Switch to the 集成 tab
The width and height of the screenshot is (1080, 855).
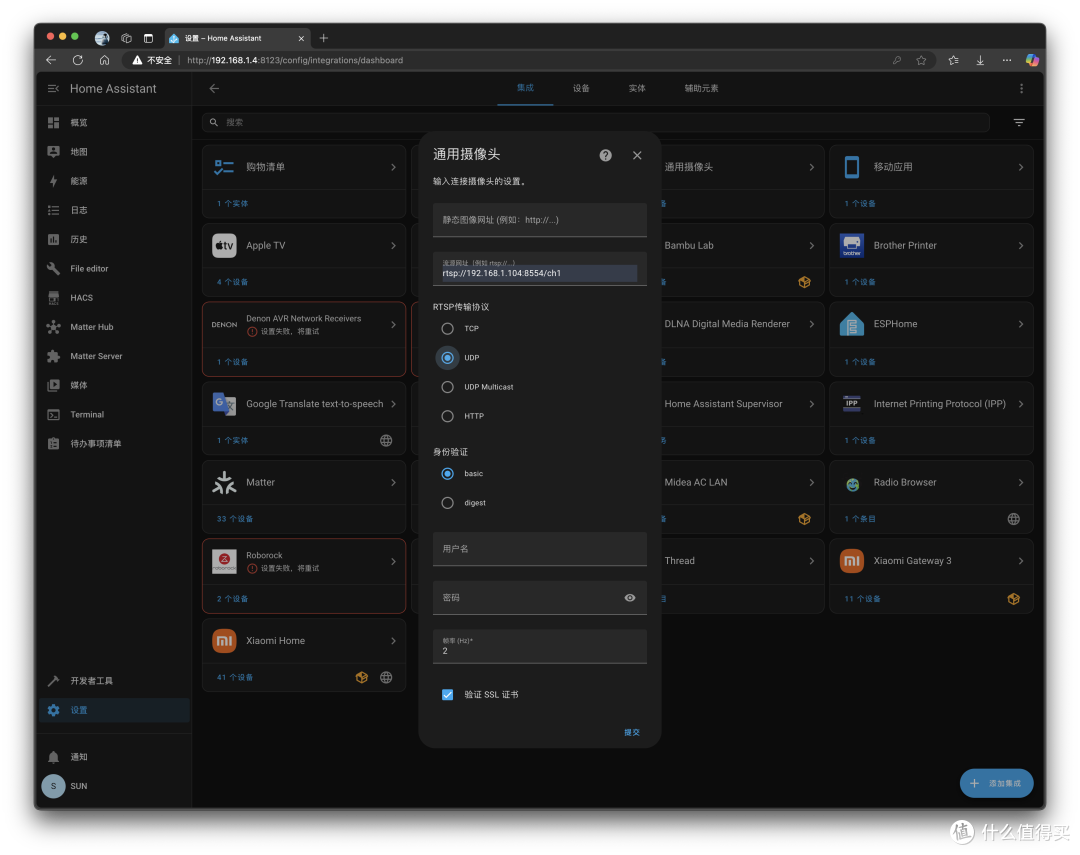click(x=526, y=88)
